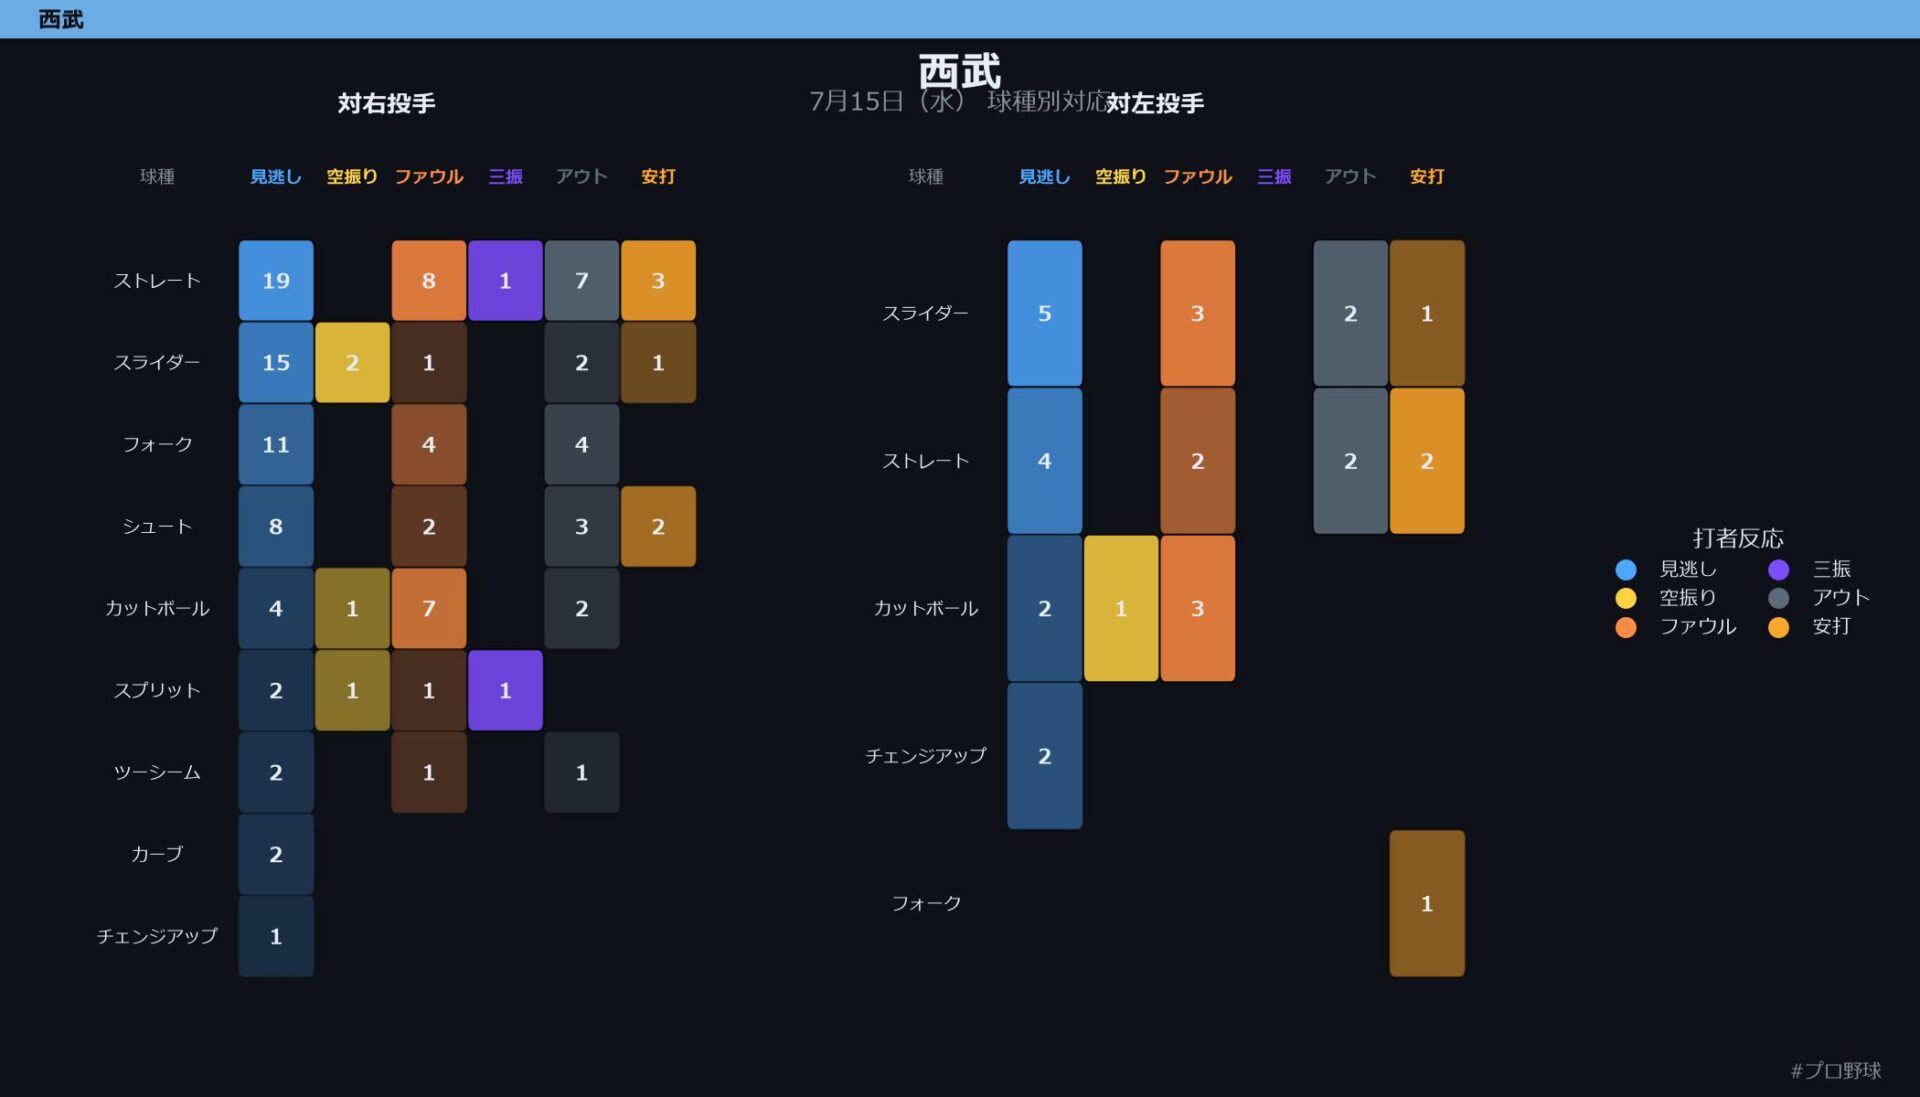Select スライダー 空振り yellow cell showing 2
The width and height of the screenshot is (1920, 1097).
352,363
